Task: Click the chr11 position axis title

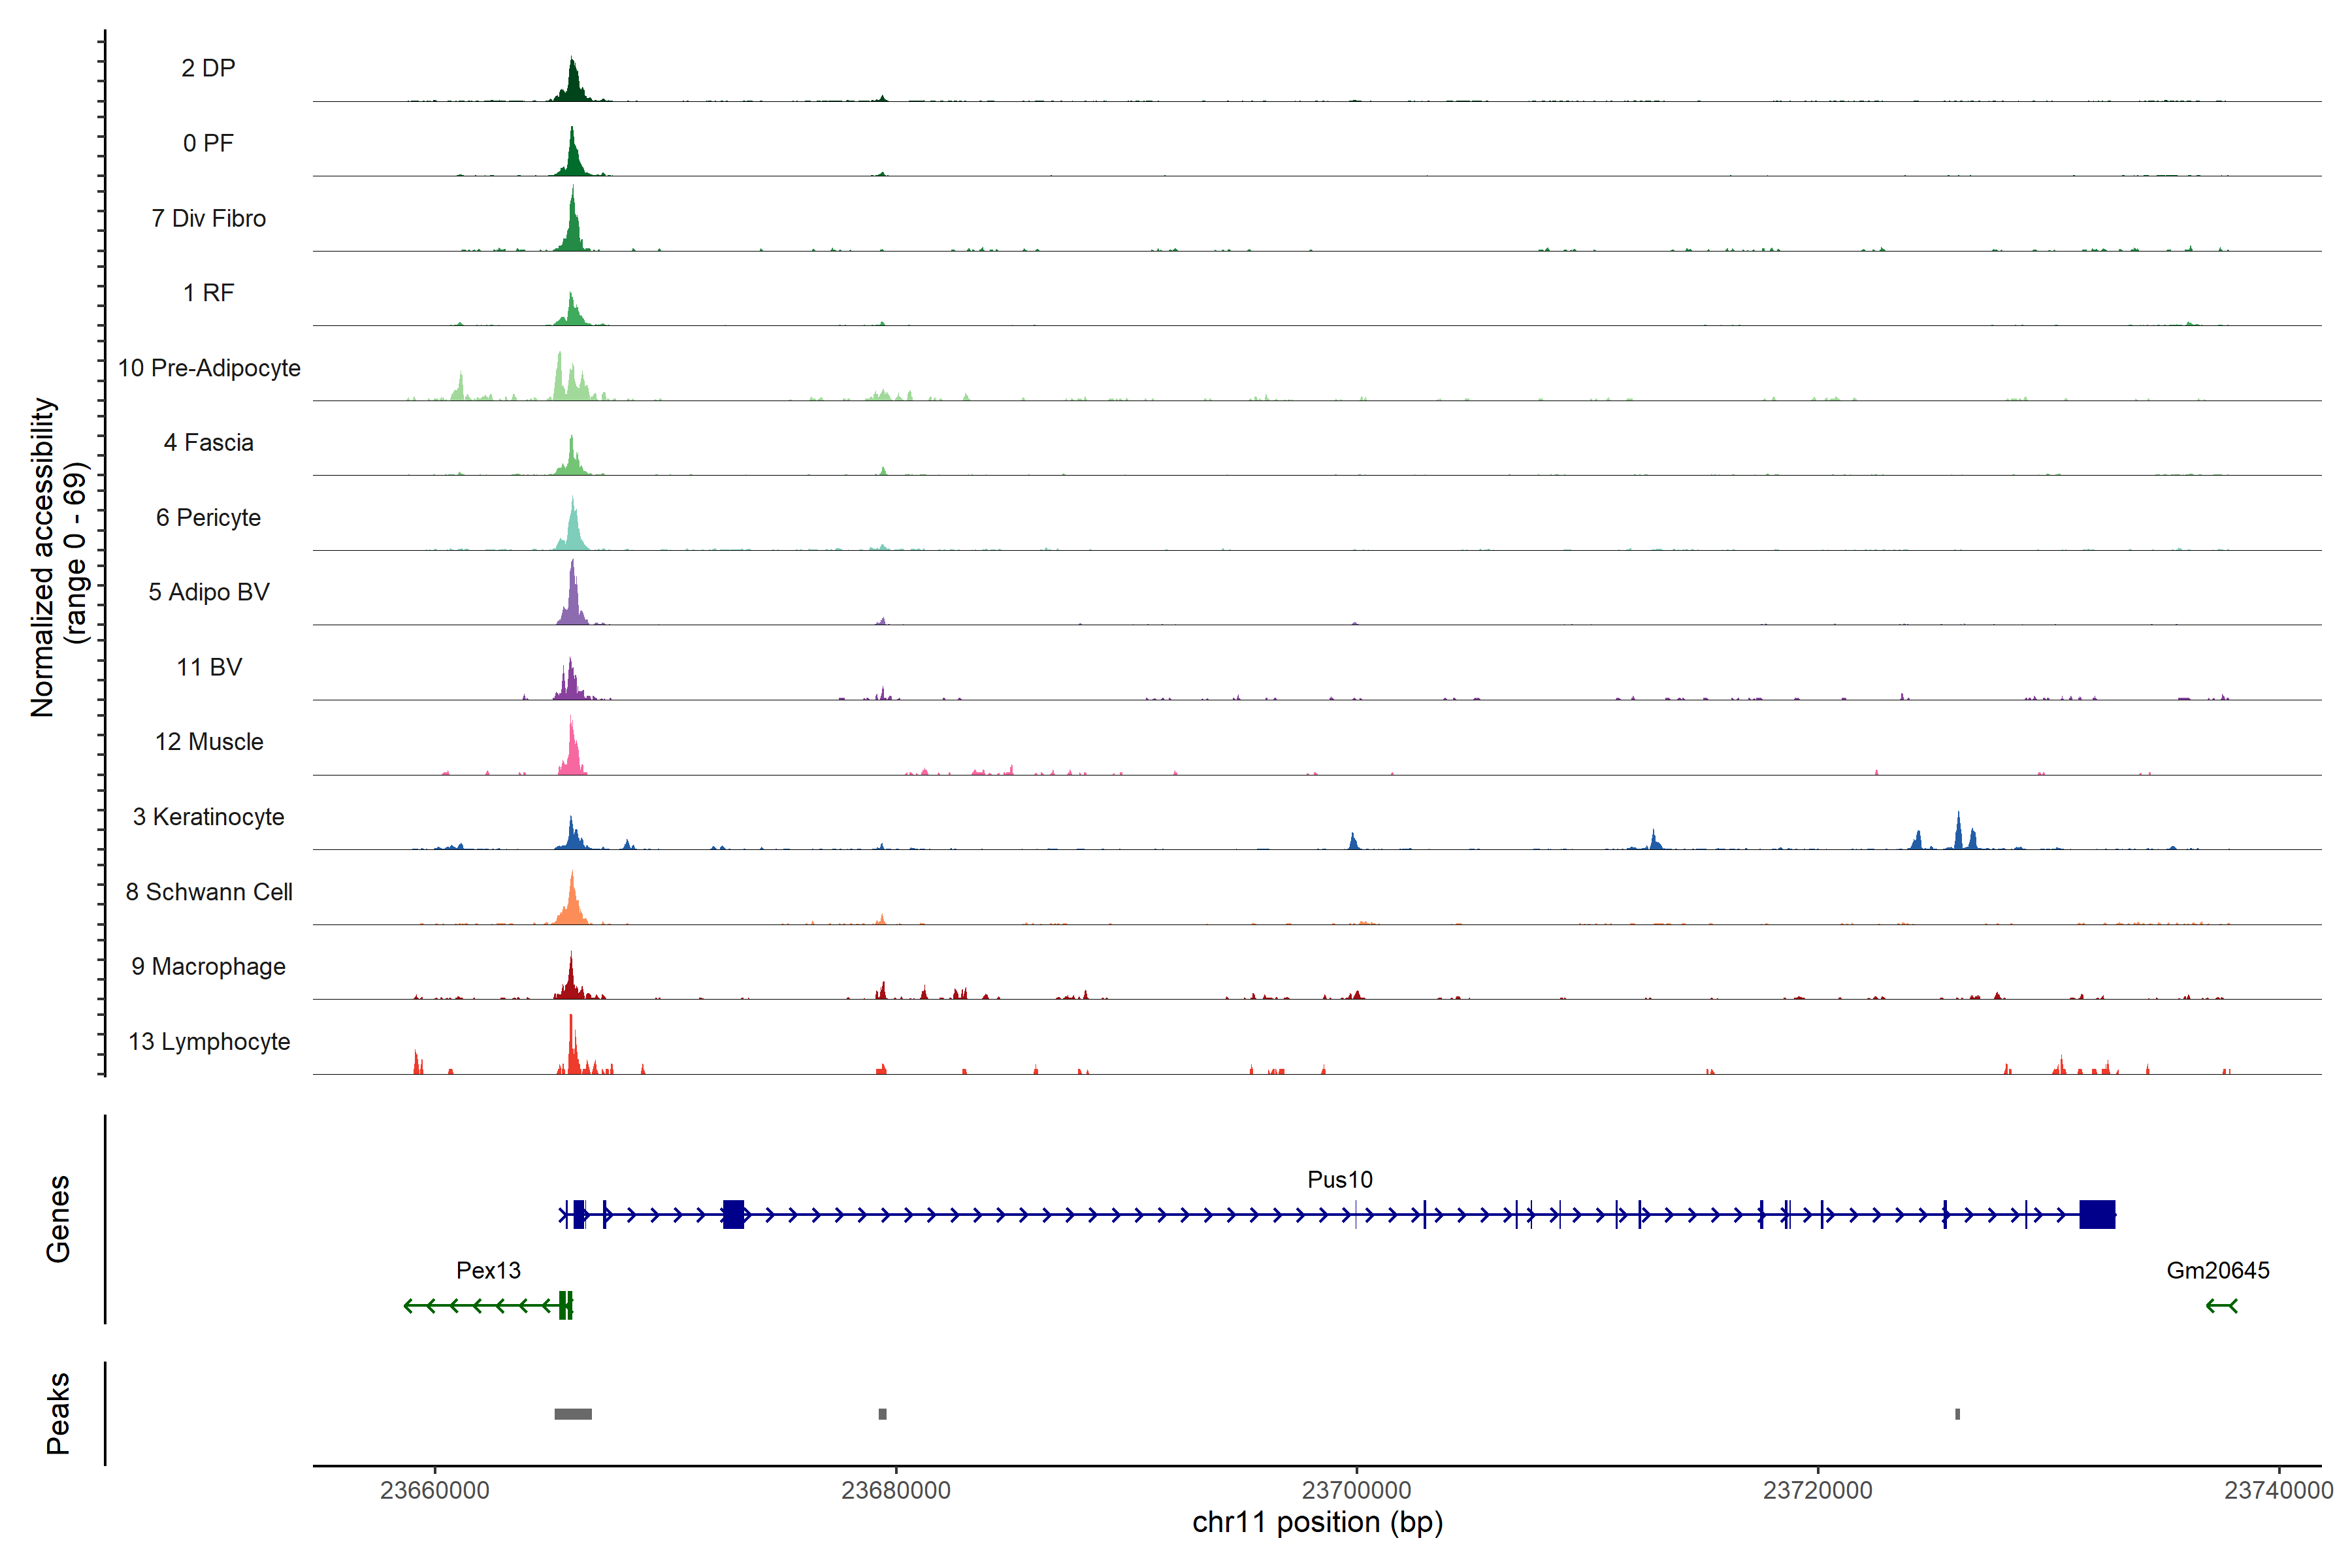Action: pos(1317,1522)
